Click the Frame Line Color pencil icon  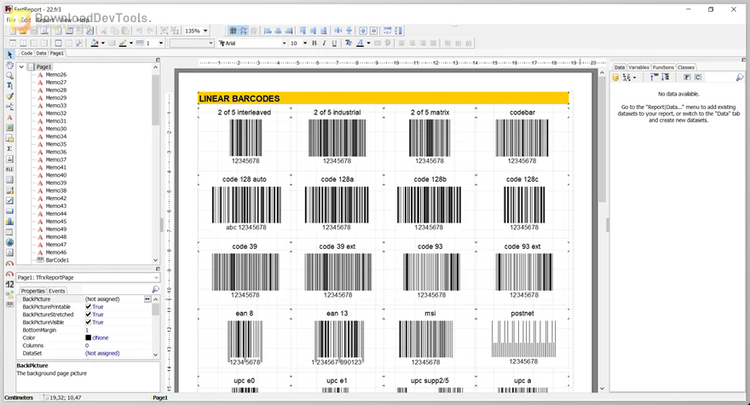[122, 43]
